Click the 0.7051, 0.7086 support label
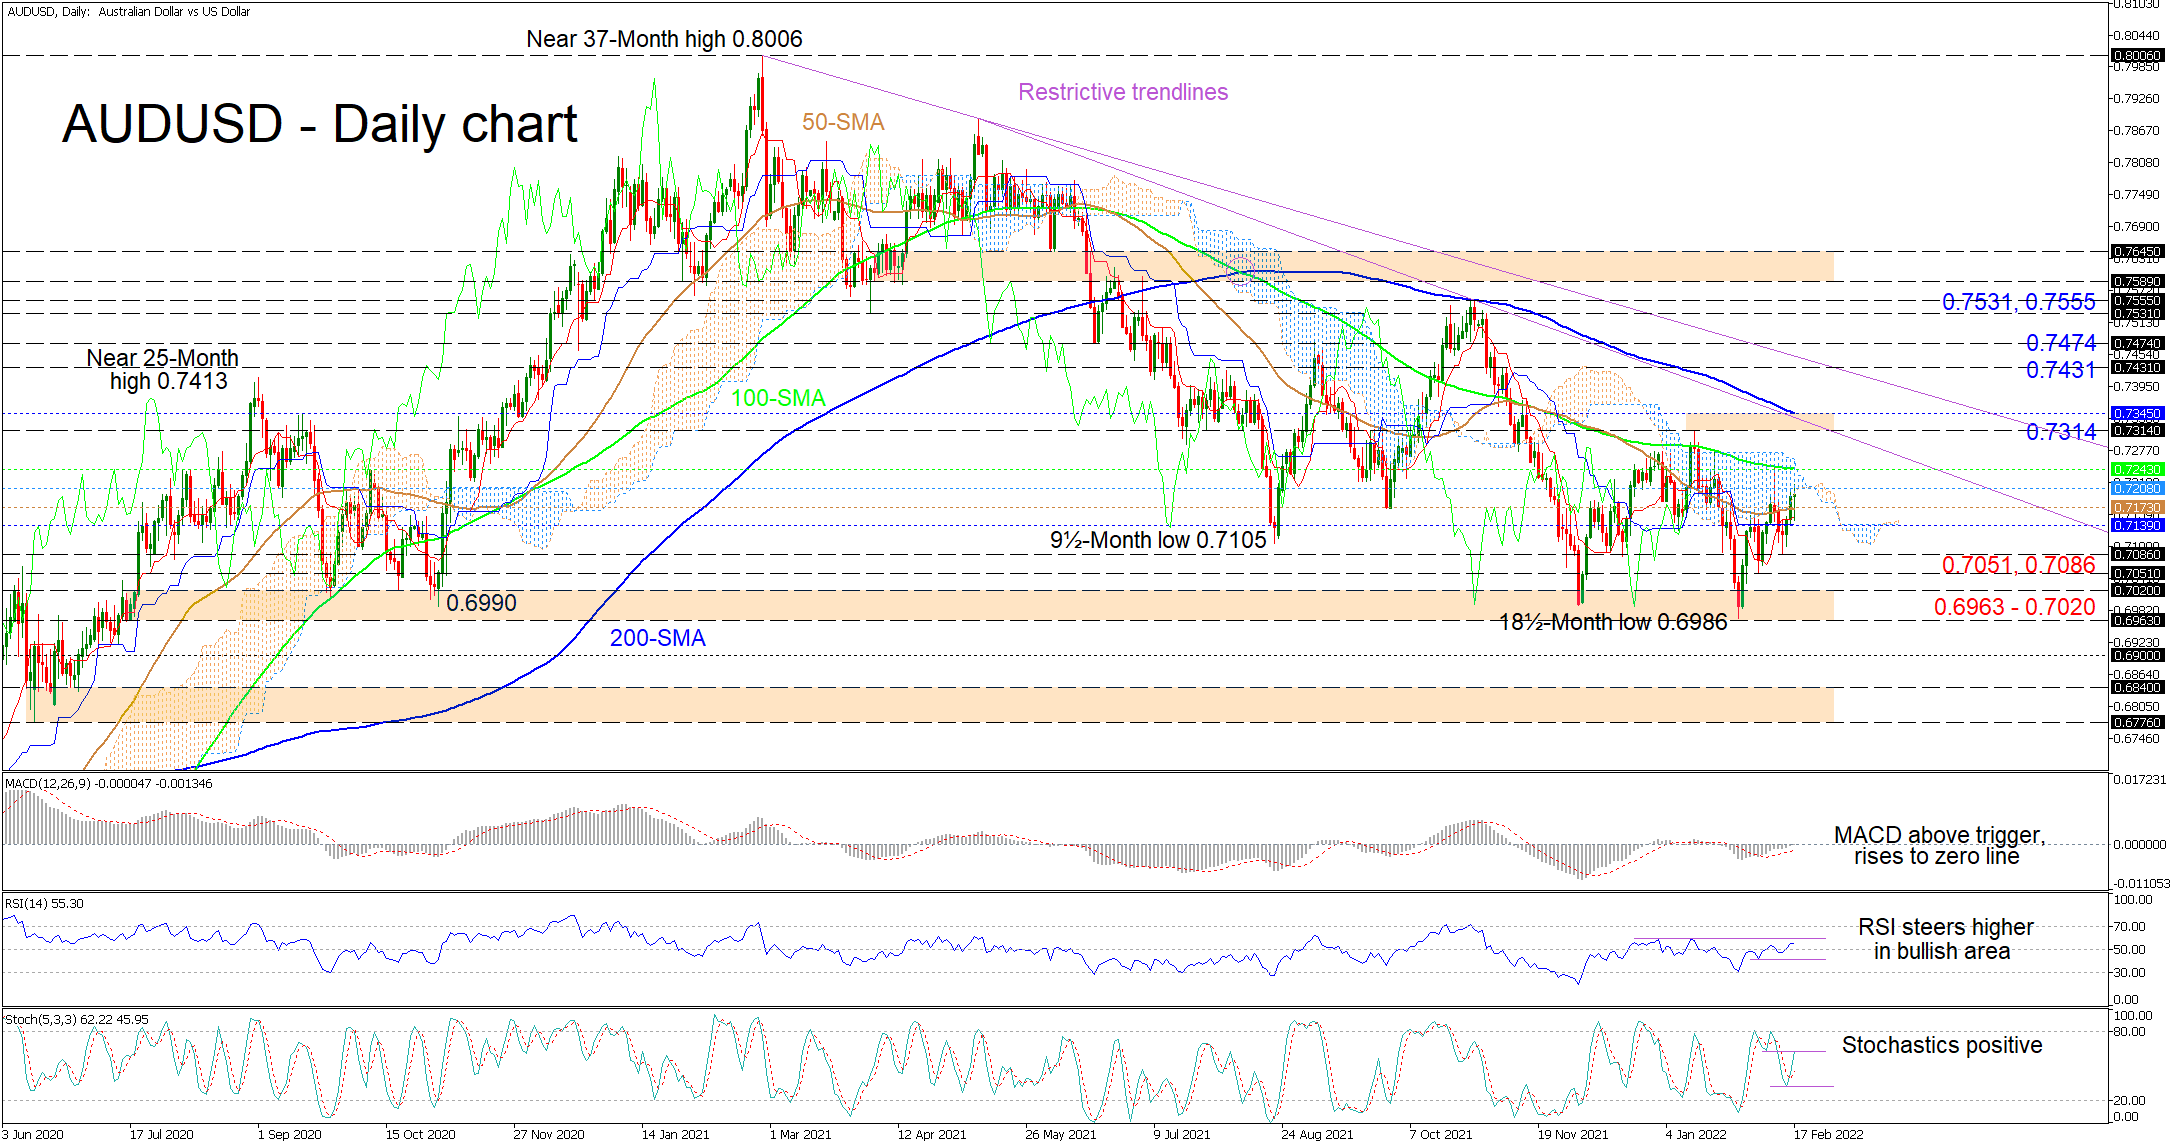The height and width of the screenshot is (1147, 2178). point(2017,565)
